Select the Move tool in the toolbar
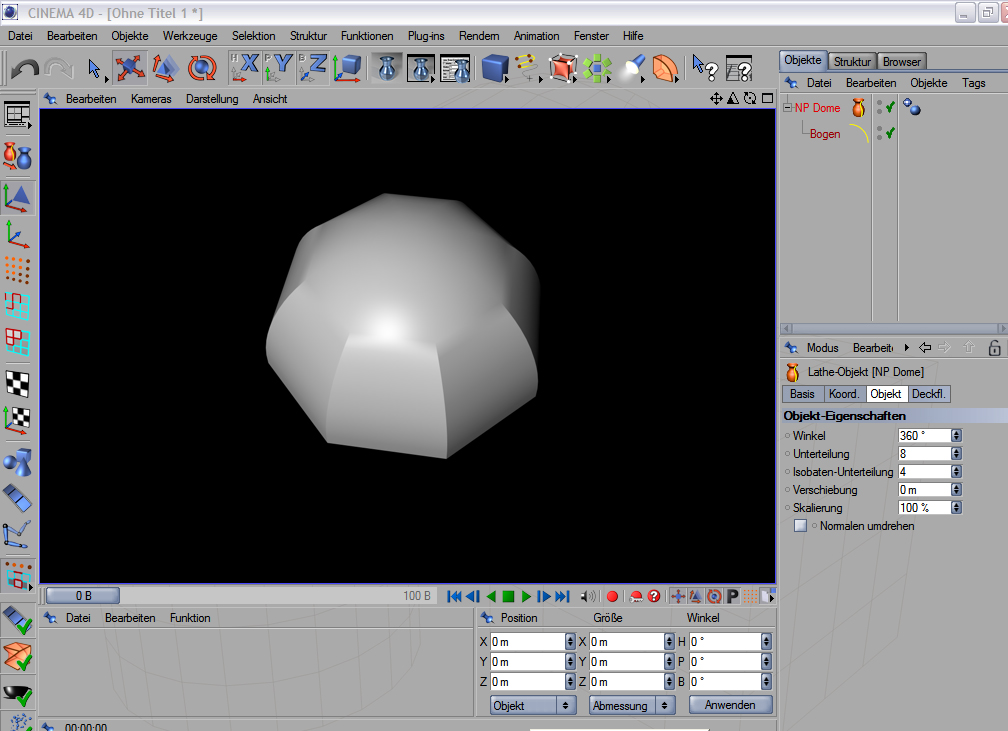 (129, 68)
